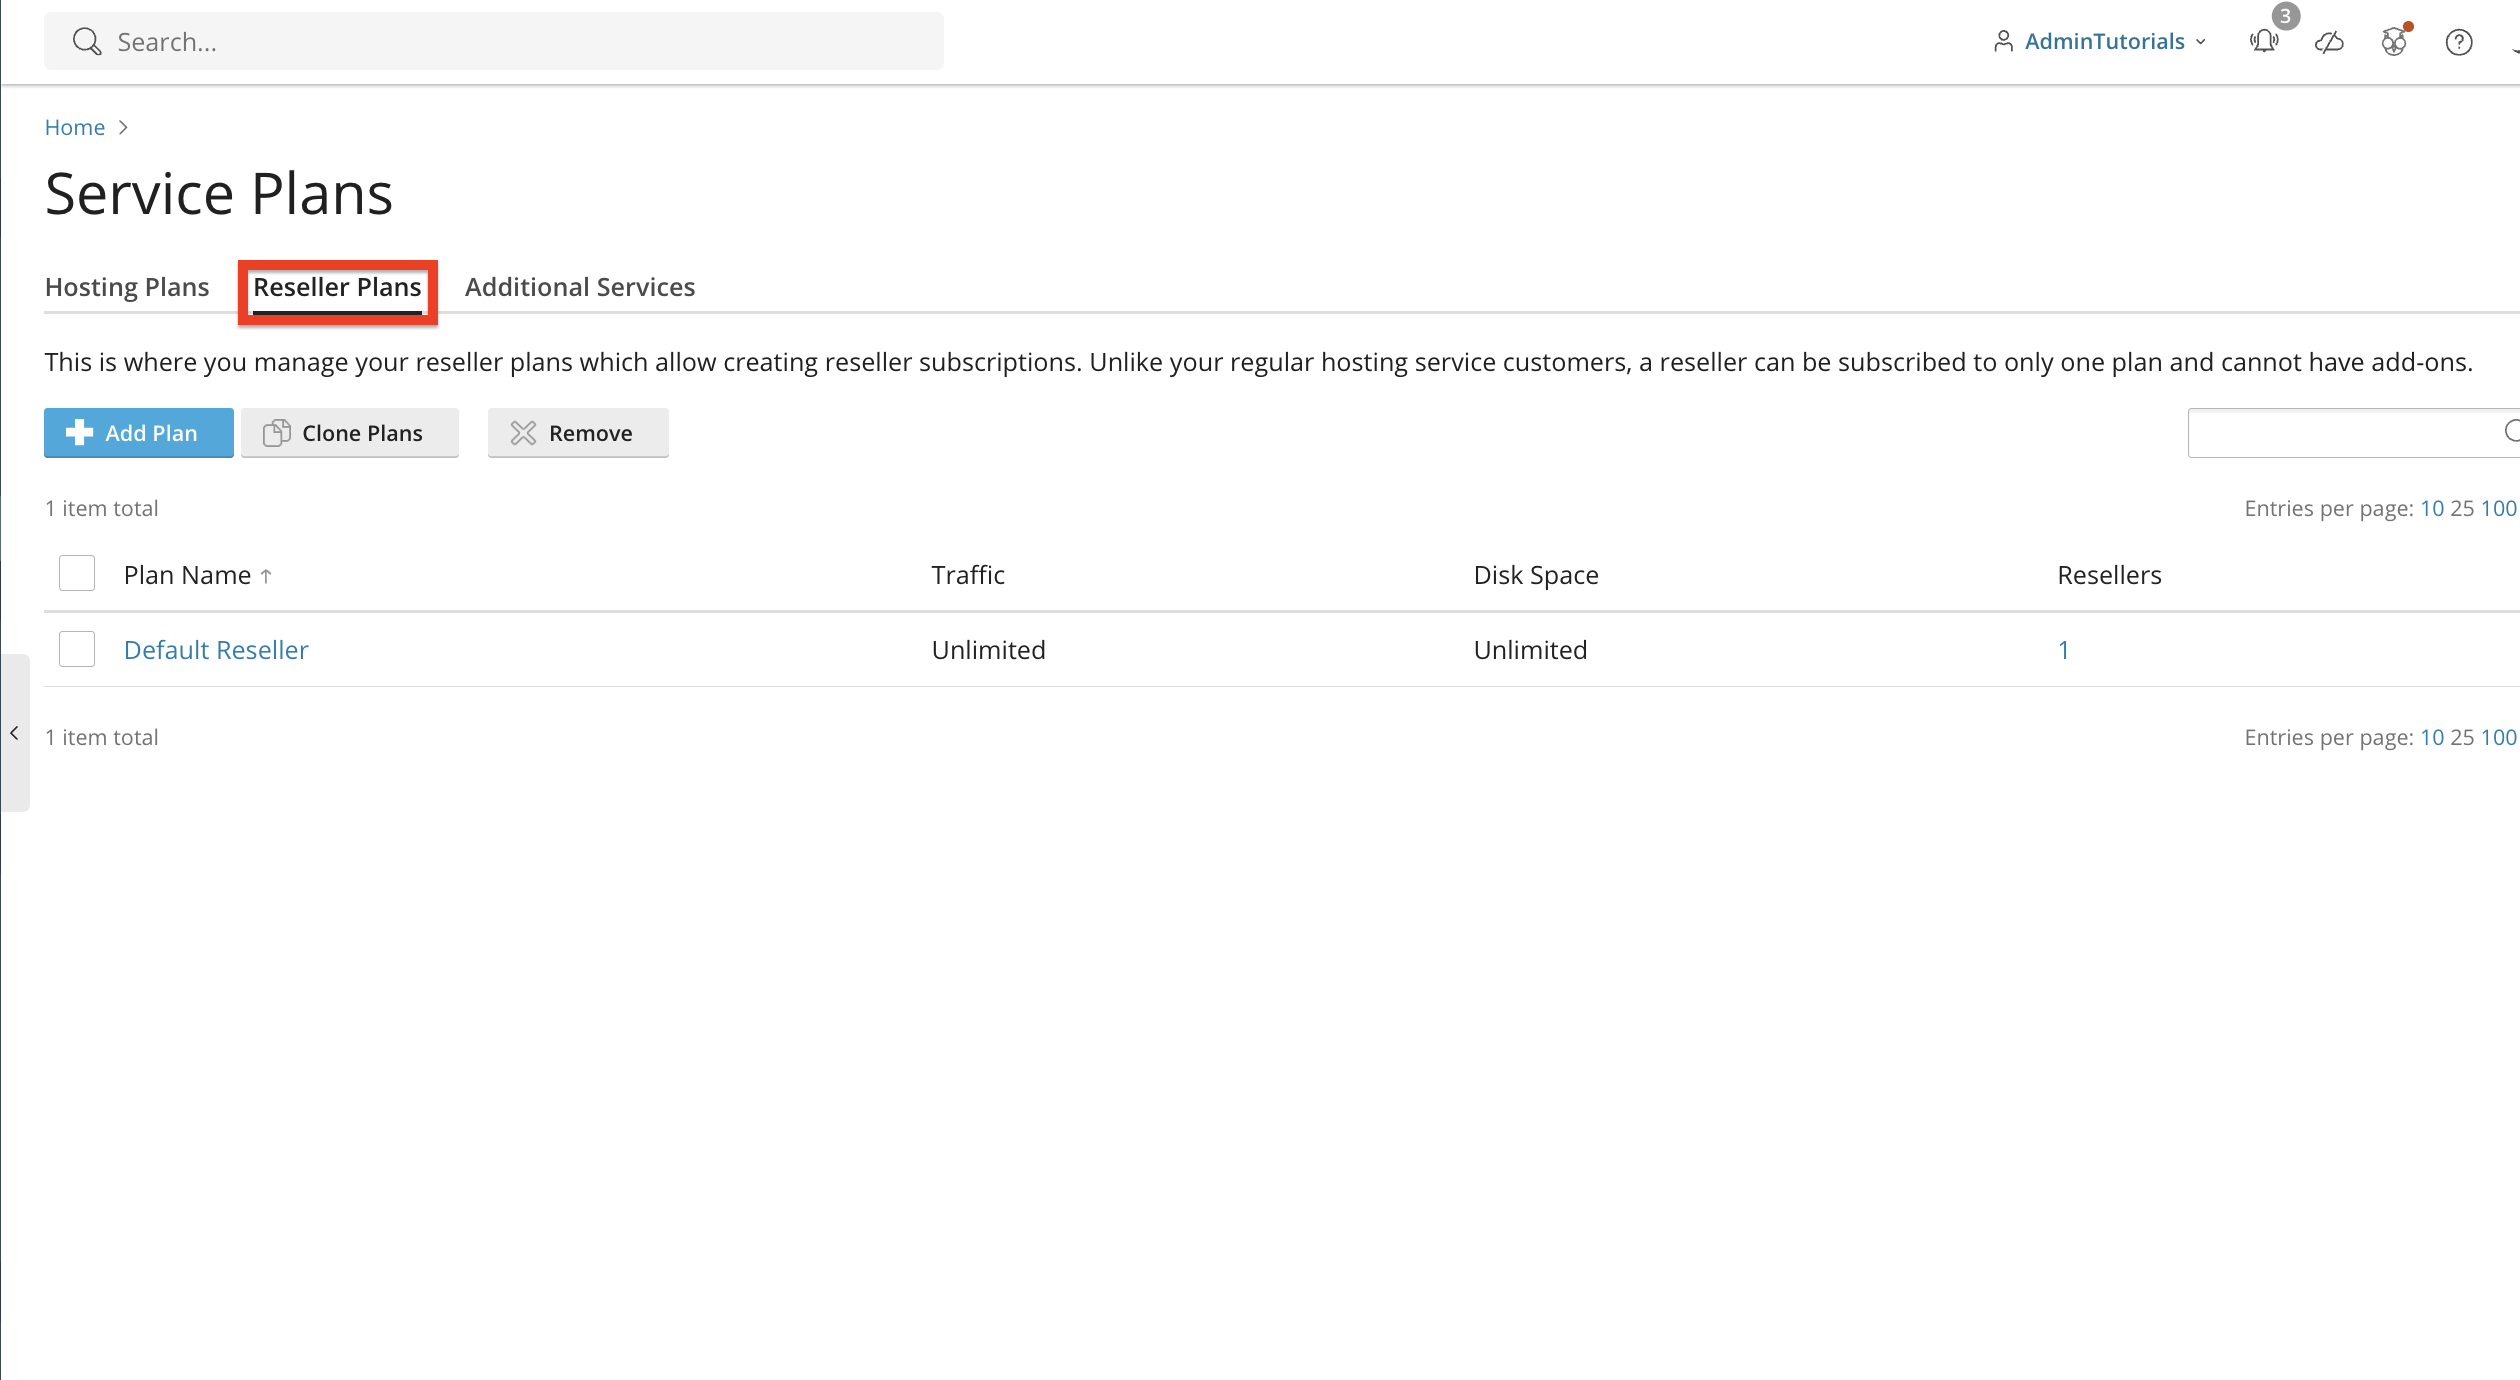Click the magnifier icon in top search bar
The height and width of the screenshot is (1380, 2520).
pos(87,42)
